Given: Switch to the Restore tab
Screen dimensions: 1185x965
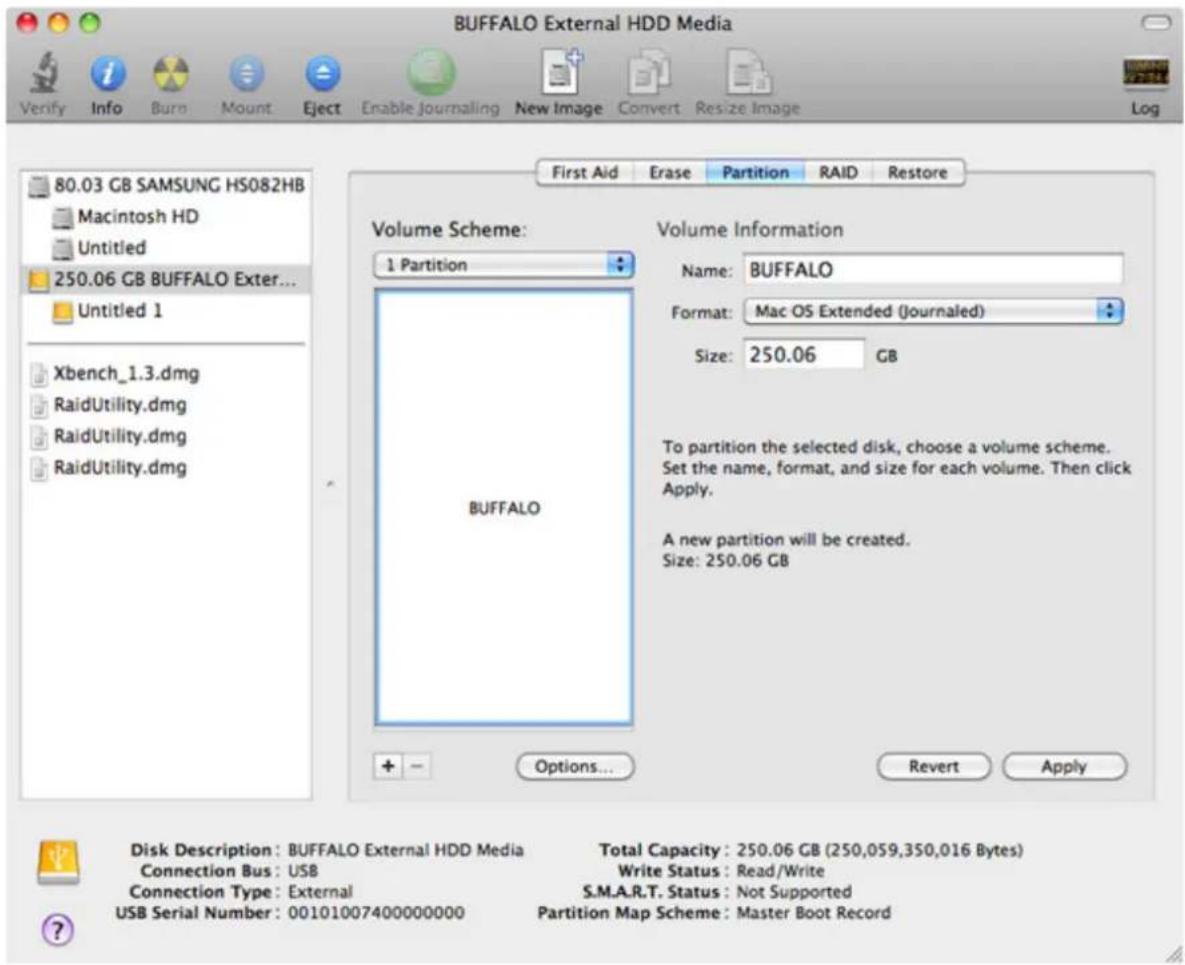Looking at the screenshot, I should pos(917,172).
